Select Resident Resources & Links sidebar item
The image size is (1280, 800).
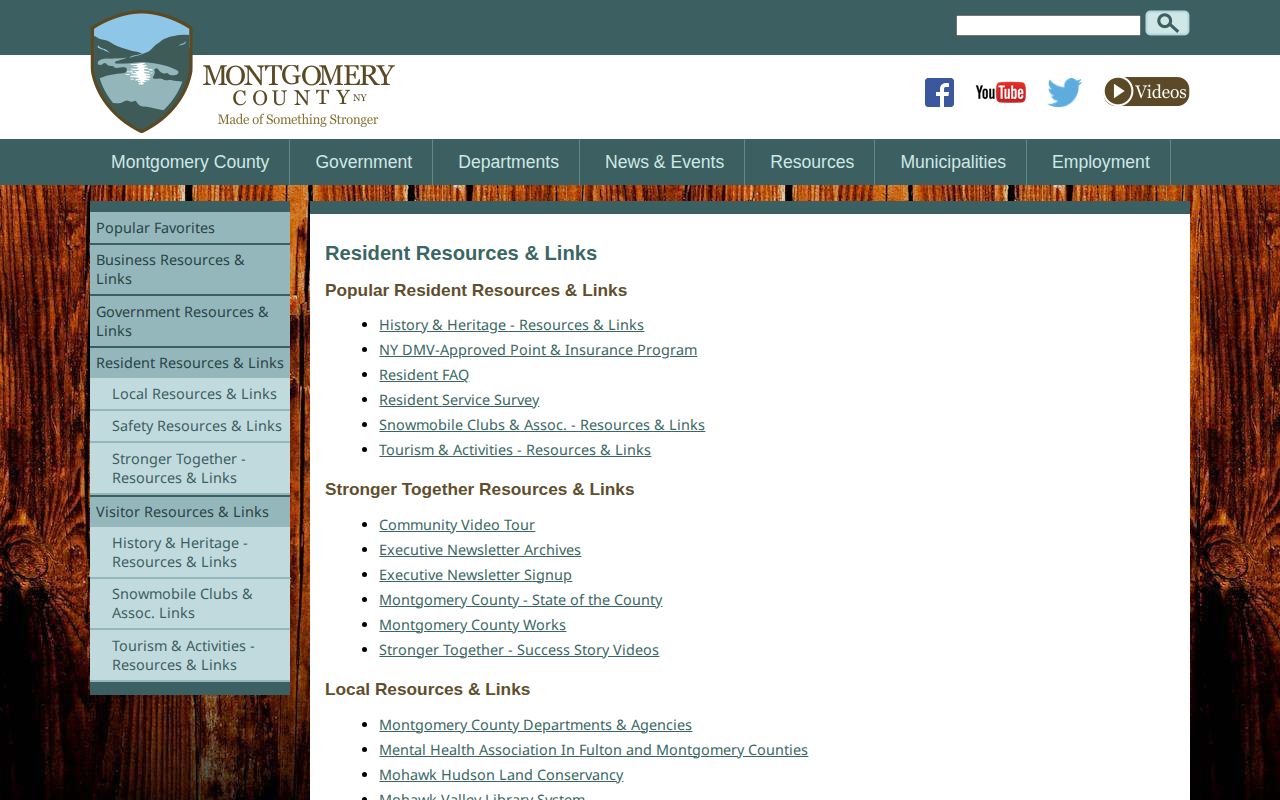pyautogui.click(x=190, y=363)
